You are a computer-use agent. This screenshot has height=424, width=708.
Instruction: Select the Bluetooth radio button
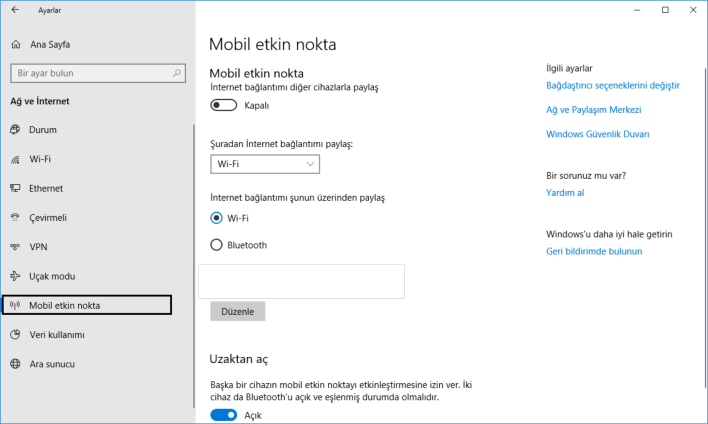[x=216, y=245]
